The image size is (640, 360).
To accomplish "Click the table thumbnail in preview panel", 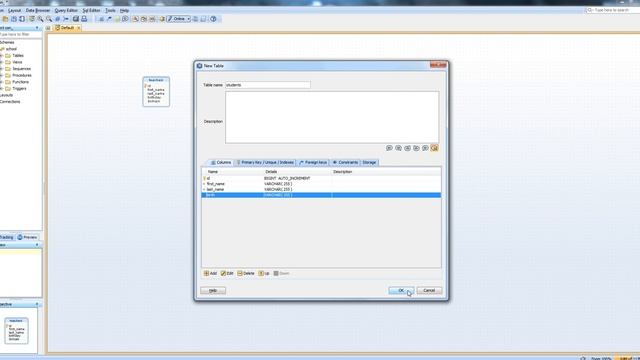I will (x=16, y=331).
